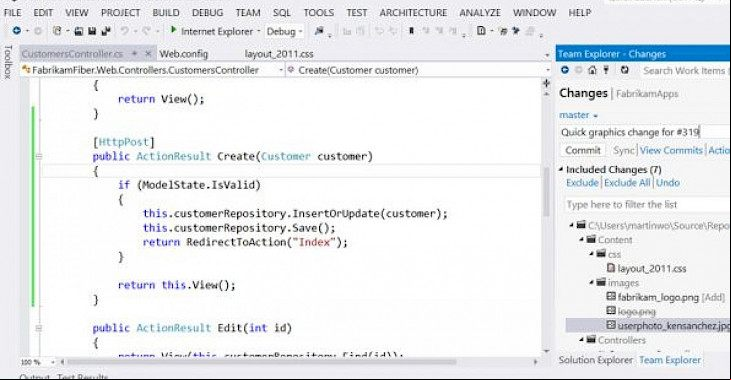The height and width of the screenshot is (380, 731).
Task: Click the New Project toolbar icon
Action: (57, 31)
